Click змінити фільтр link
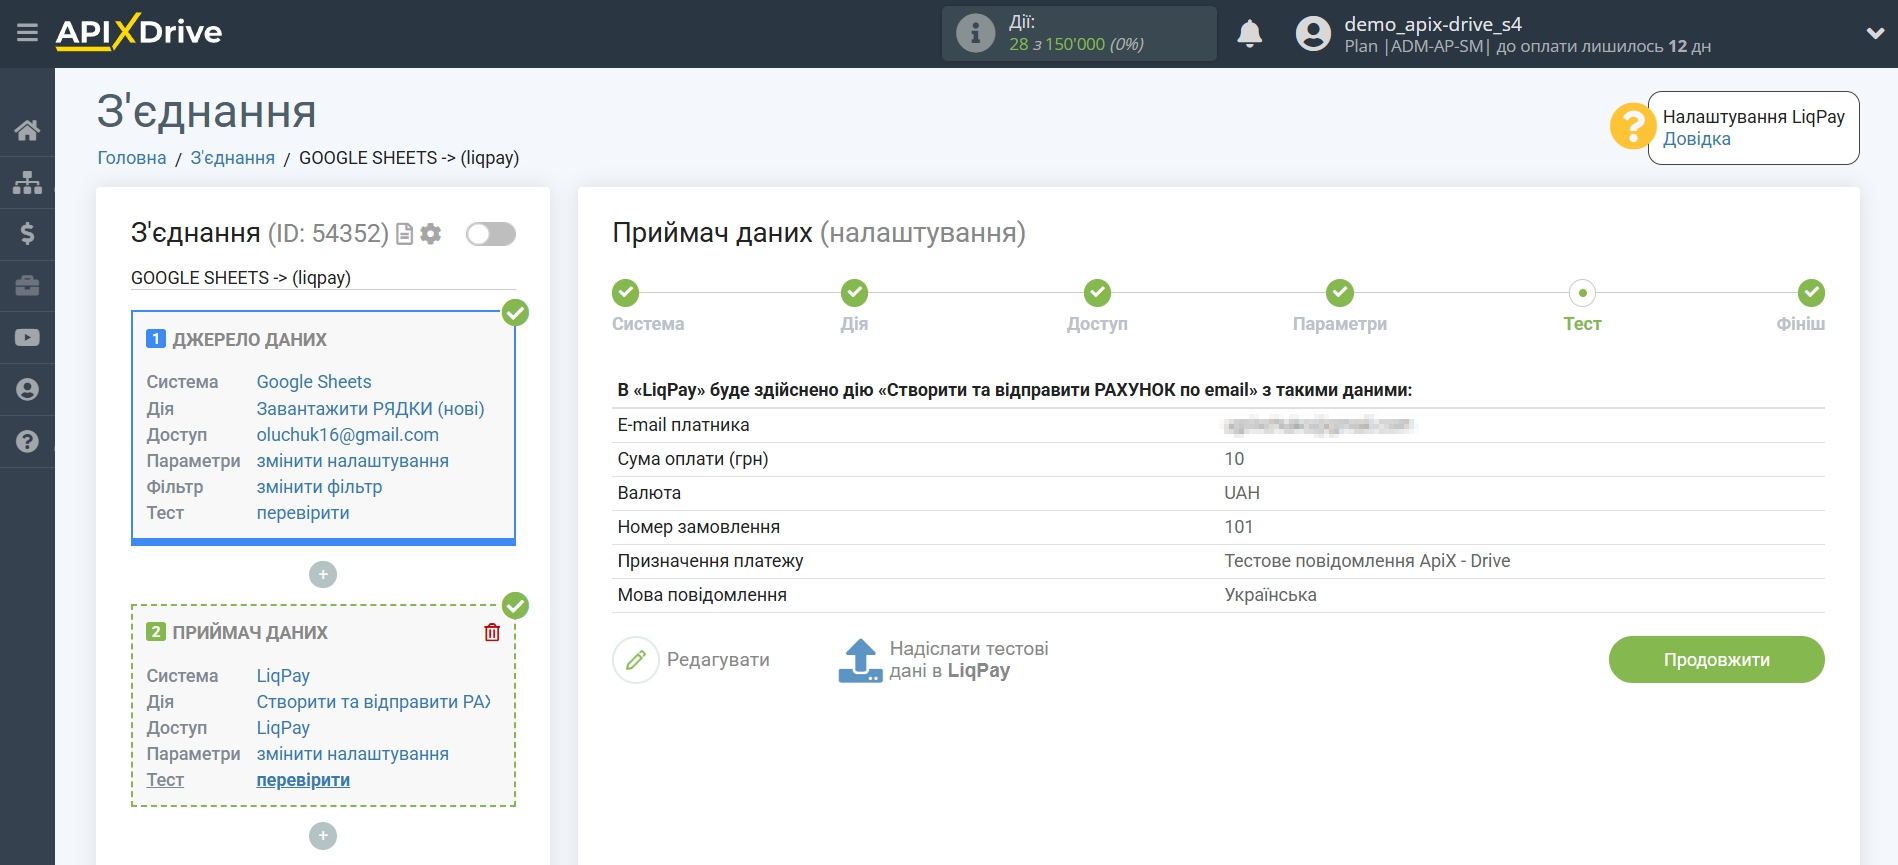The height and width of the screenshot is (865, 1898). [x=319, y=487]
